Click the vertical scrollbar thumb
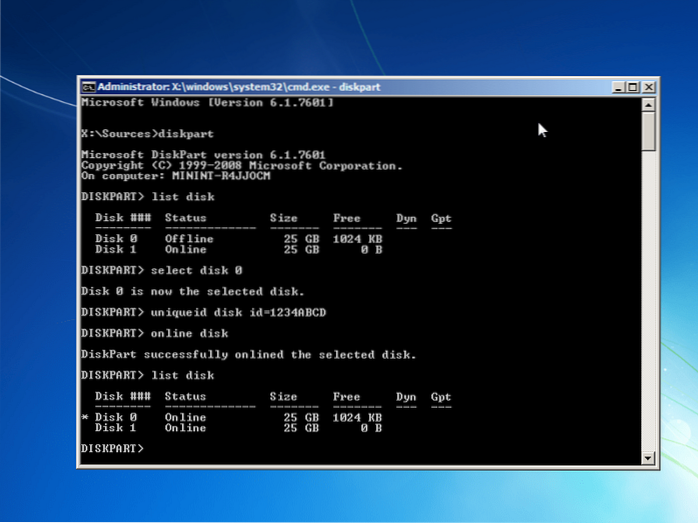 coord(648,130)
